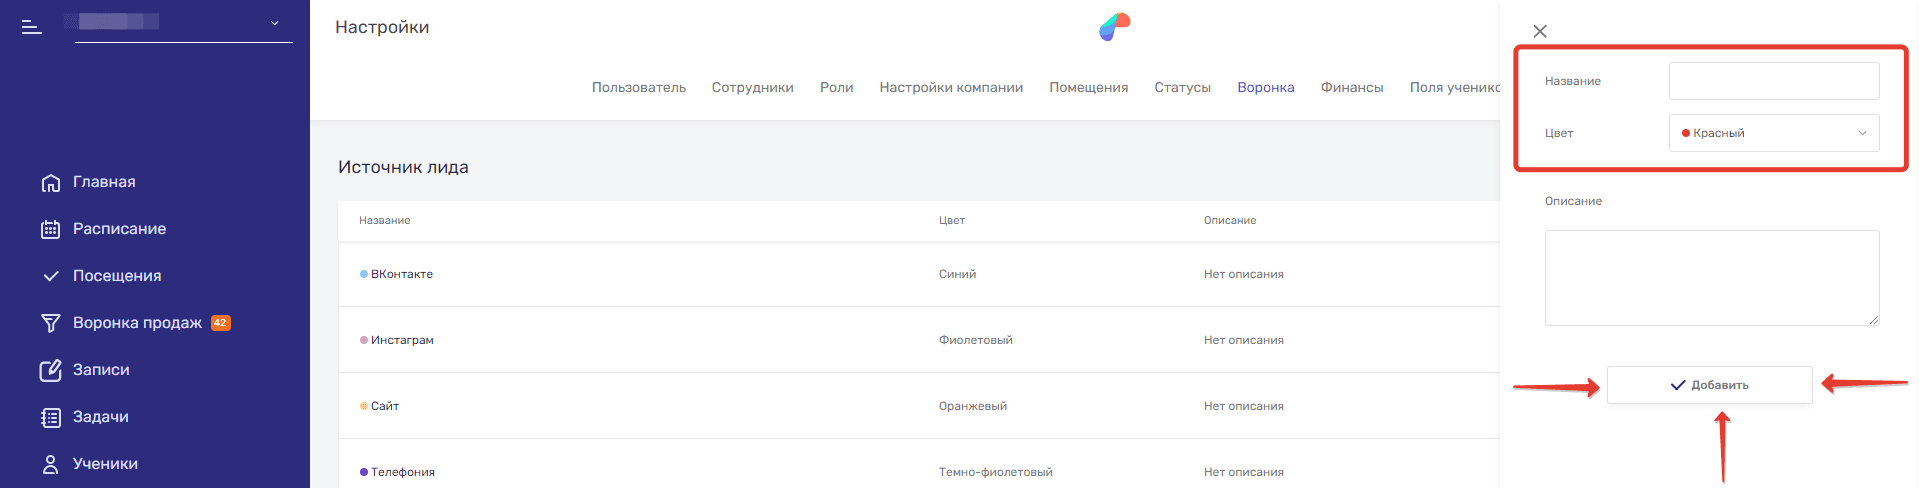Click the red color dot in Цвет
Viewport: 1919px width, 488px height.
click(x=1686, y=133)
